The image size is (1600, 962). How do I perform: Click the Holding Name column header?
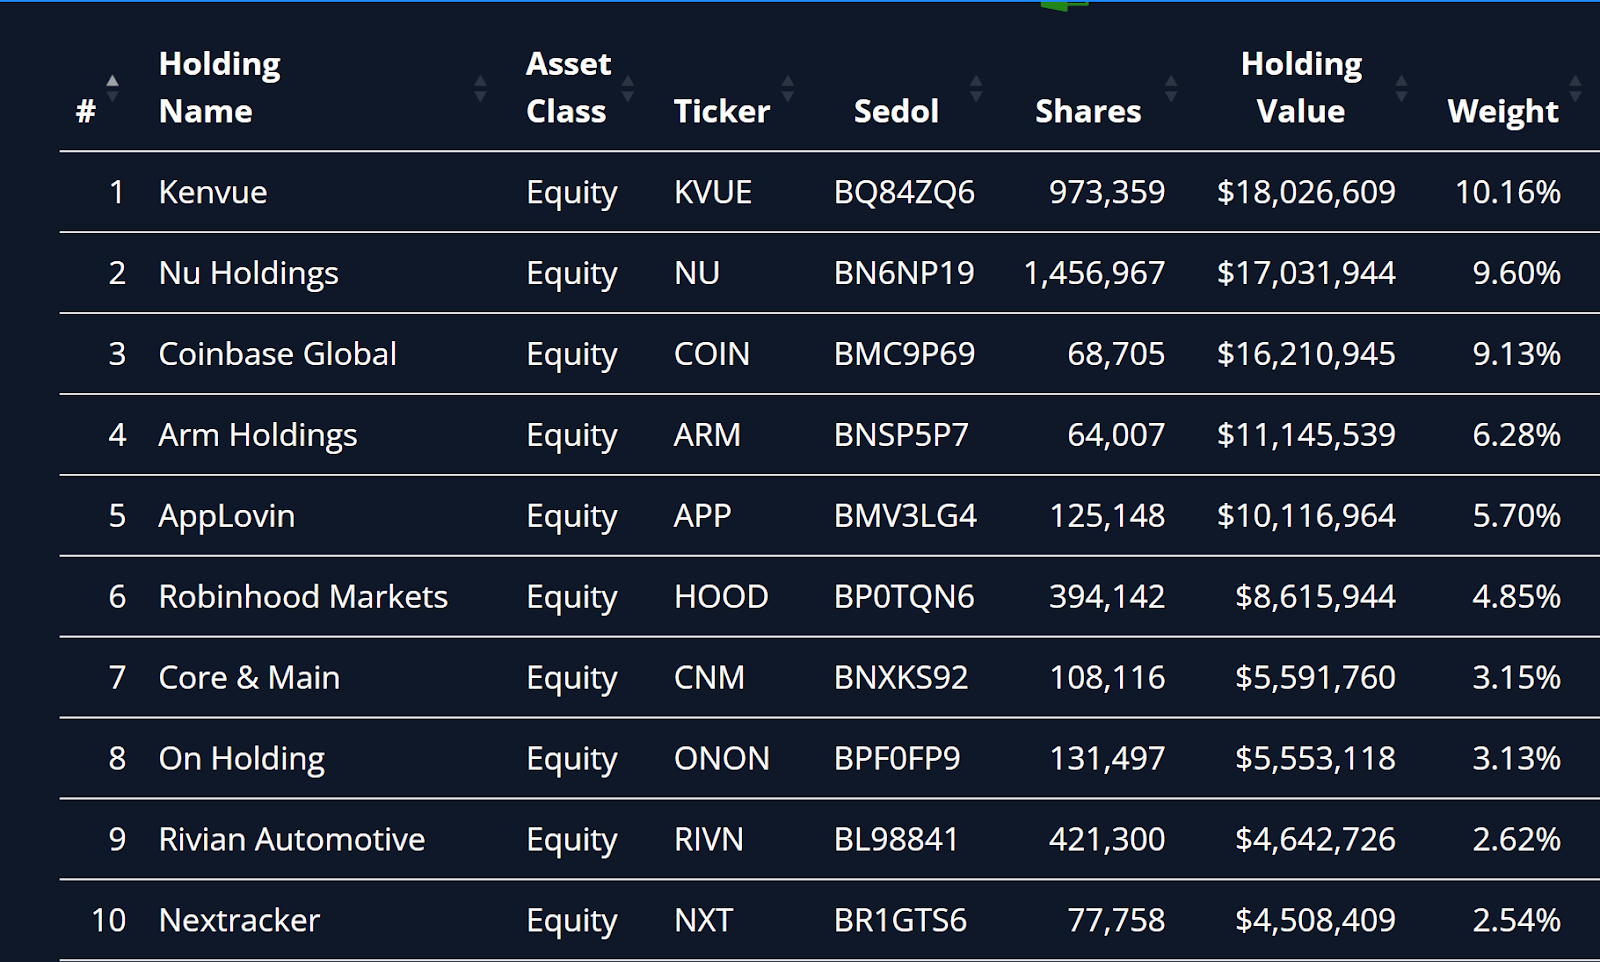[x=220, y=87]
